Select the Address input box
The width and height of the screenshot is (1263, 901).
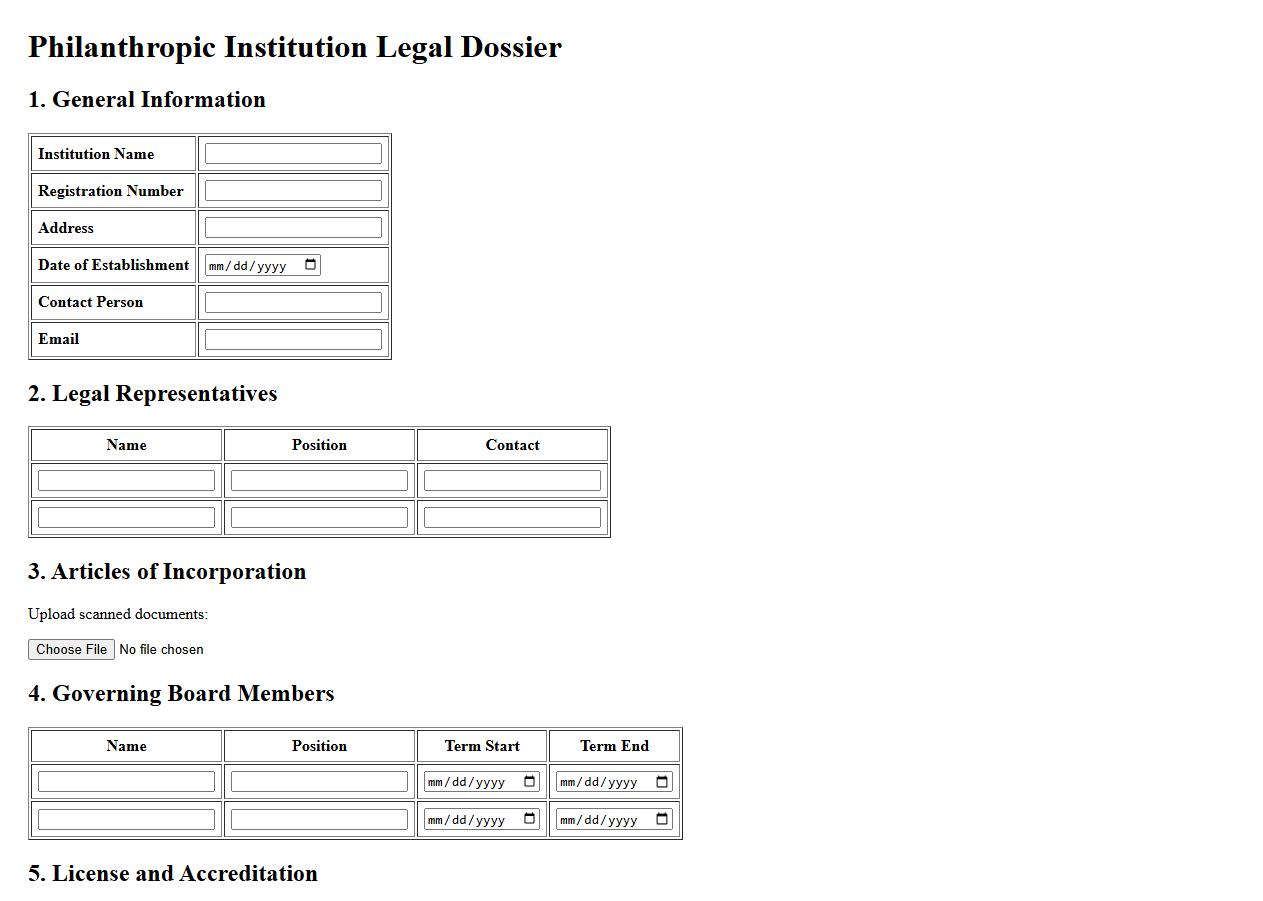tap(293, 228)
